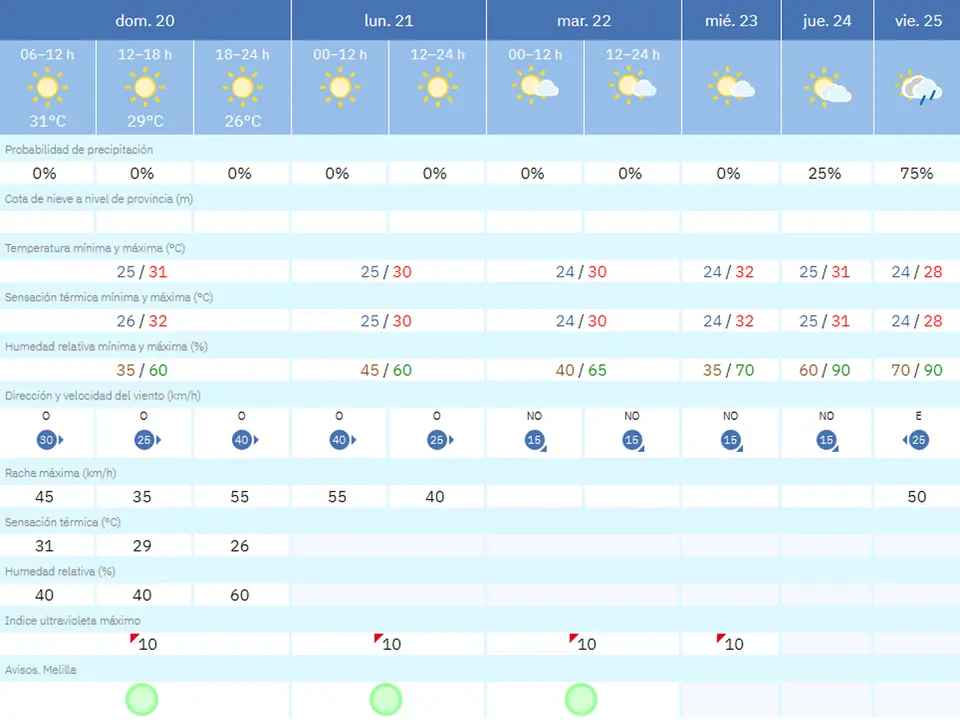Click NO wind 15 badge for jue. 24
Image resolution: width=960 pixels, height=720 pixels.
click(x=827, y=441)
